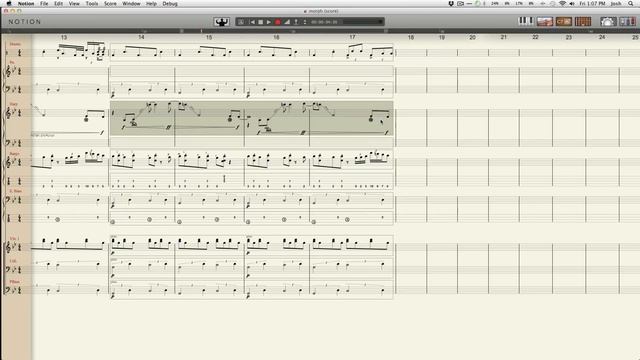640x360 pixels.
Task: Click the Wi-Fi status icon
Action: click(x=562, y=4)
